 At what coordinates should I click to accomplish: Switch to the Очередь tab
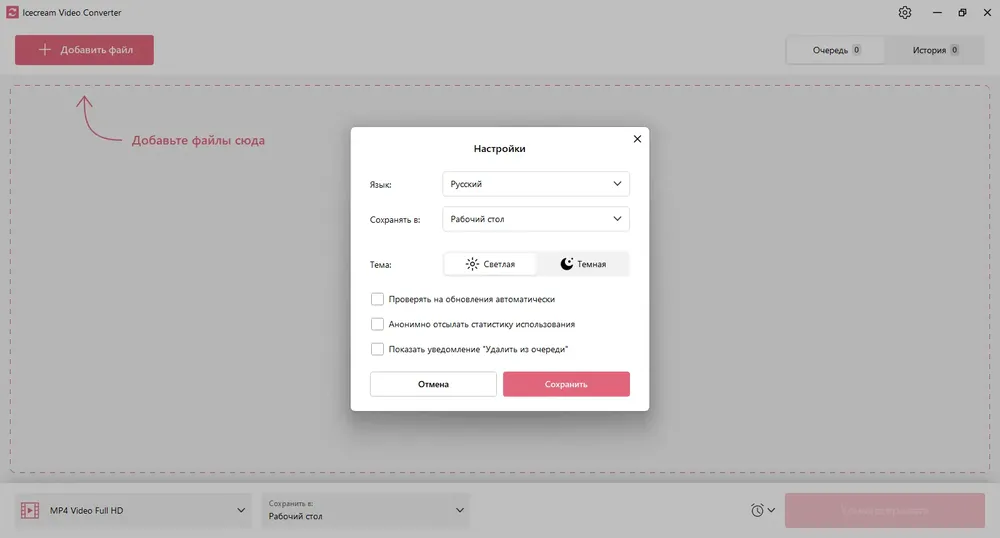pyautogui.click(x=835, y=50)
